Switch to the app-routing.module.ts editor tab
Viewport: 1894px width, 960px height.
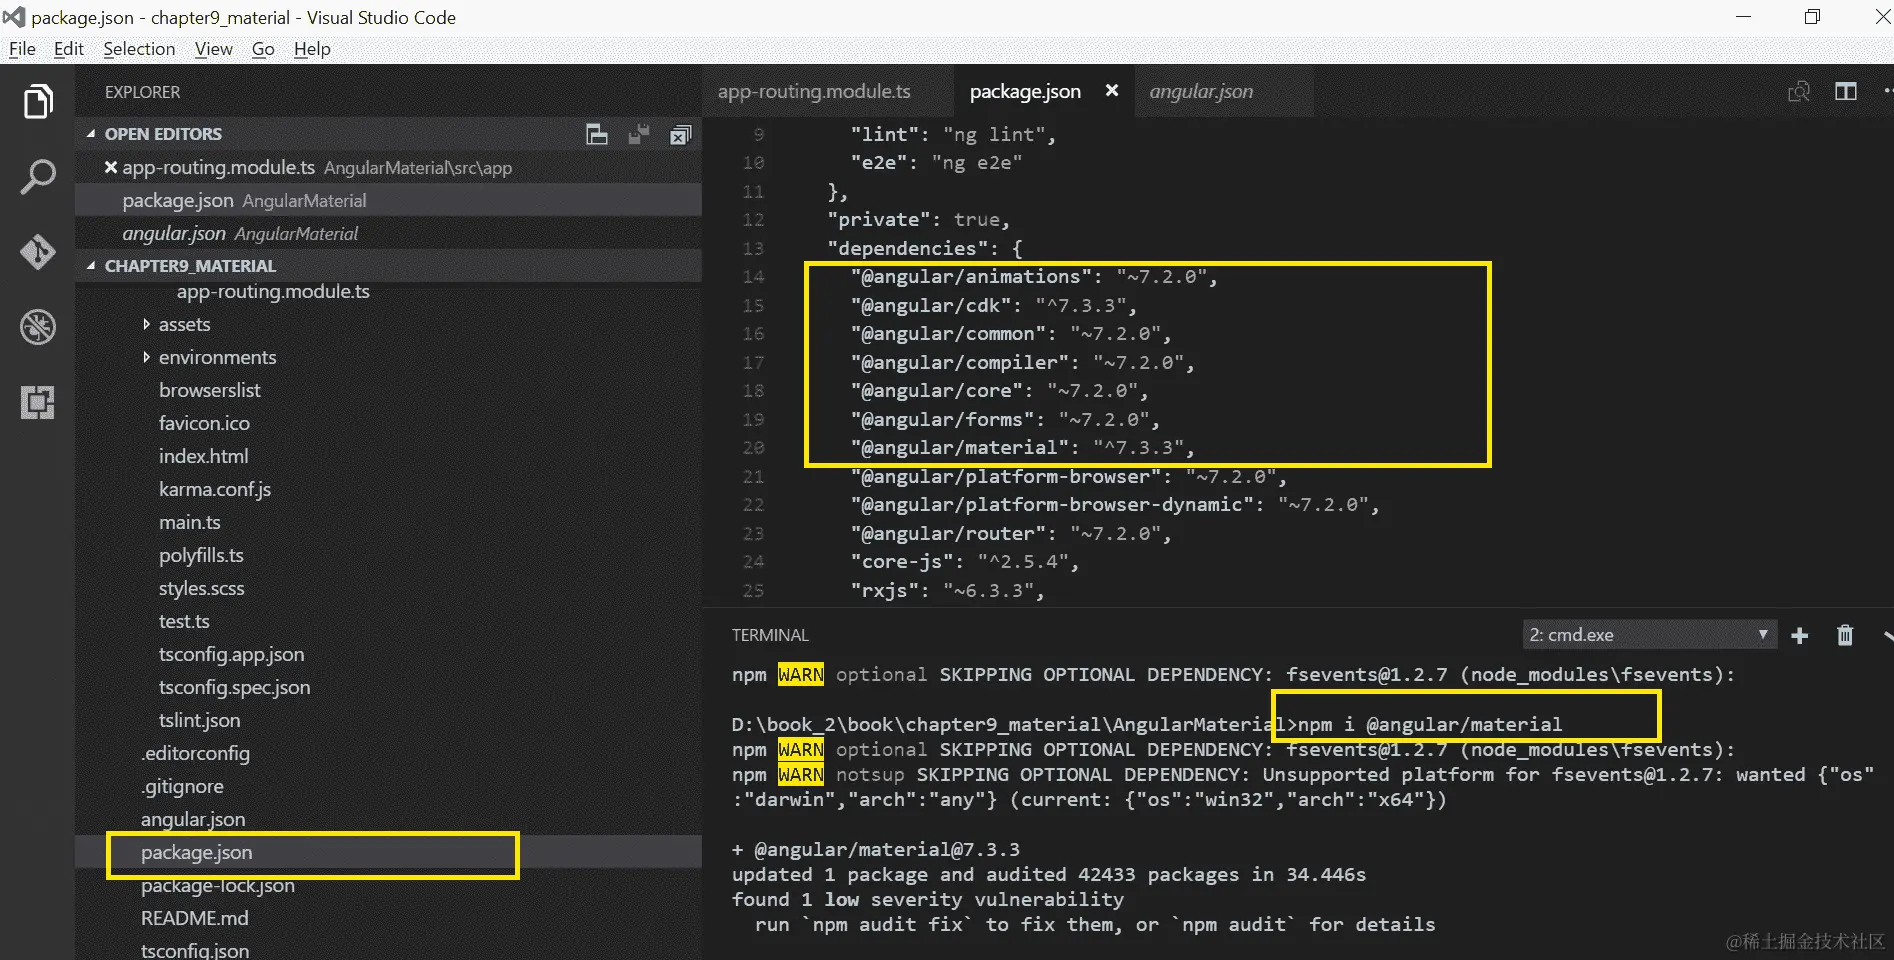(x=828, y=91)
